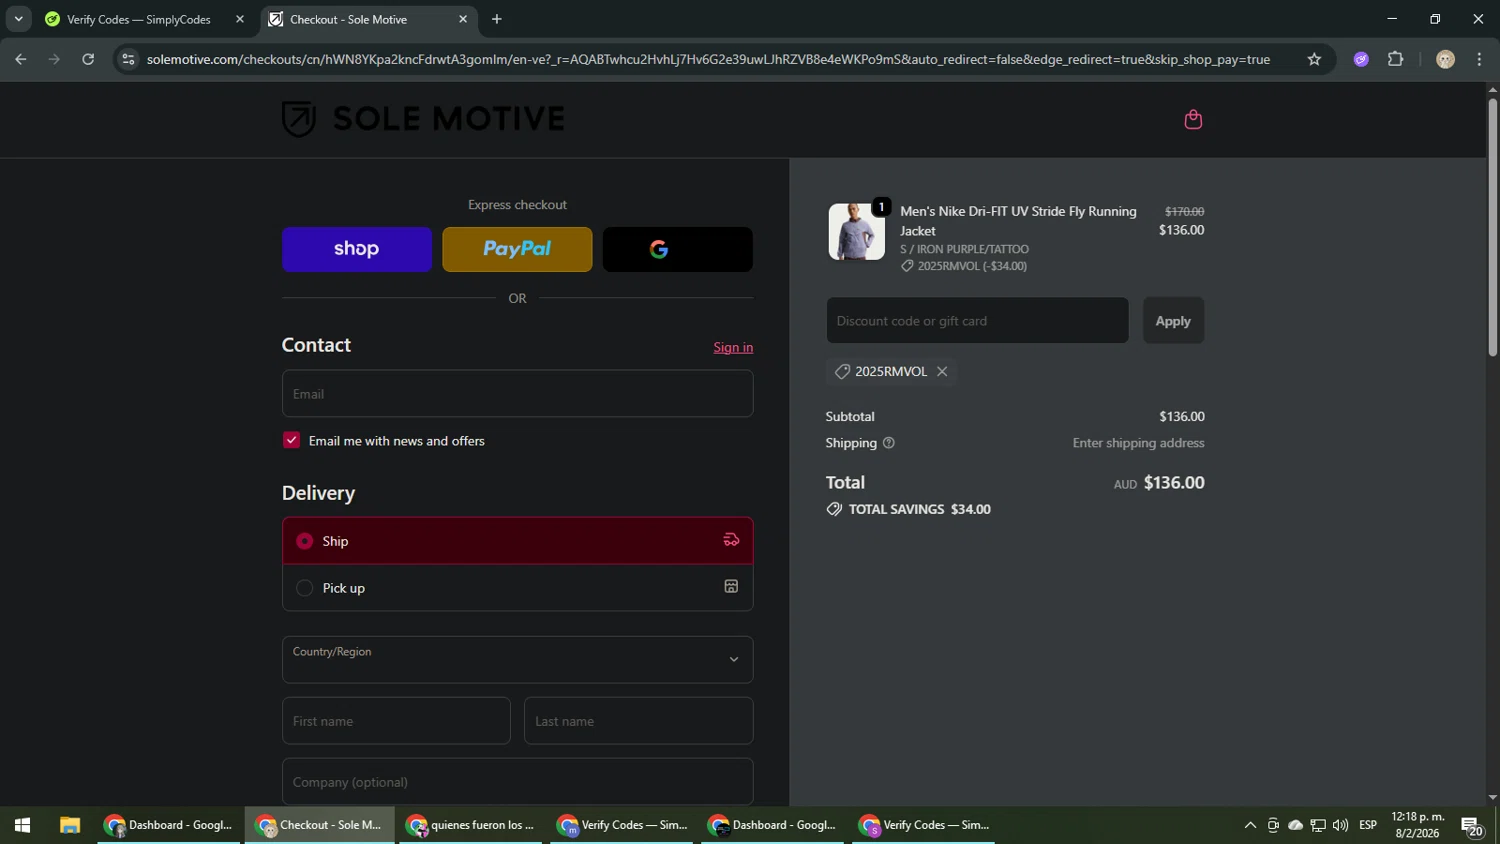Go forward in browser history
1500x844 pixels.
coord(54,59)
